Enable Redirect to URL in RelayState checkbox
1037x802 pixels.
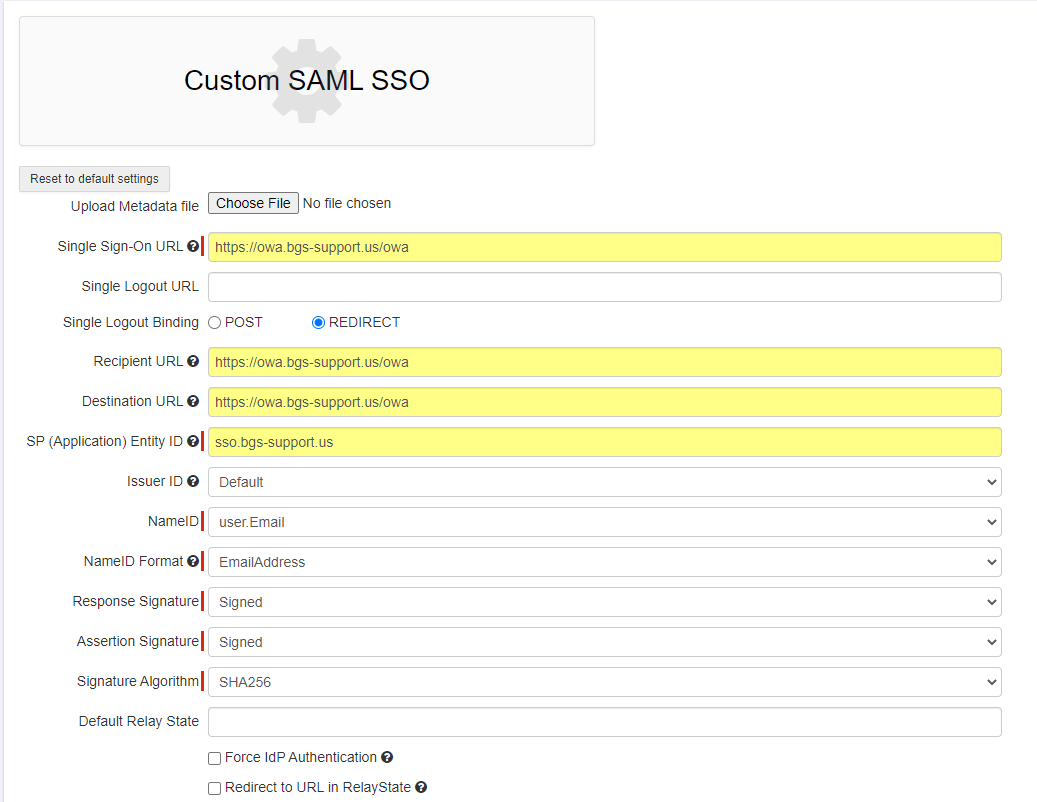coord(214,788)
